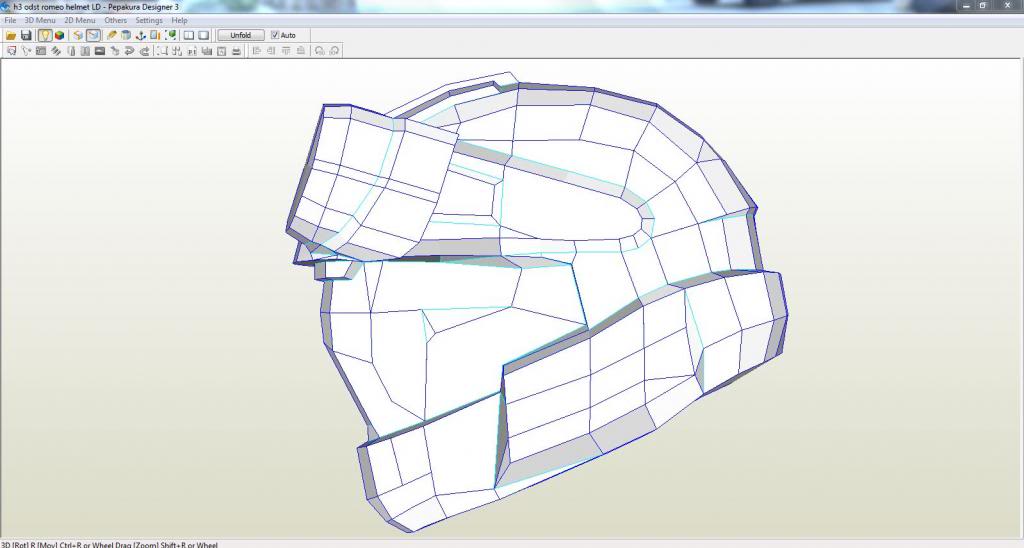This screenshot has height=548, width=1024.
Task: Switch to split two-pane window layout icon
Action: pyautogui.click(x=189, y=35)
